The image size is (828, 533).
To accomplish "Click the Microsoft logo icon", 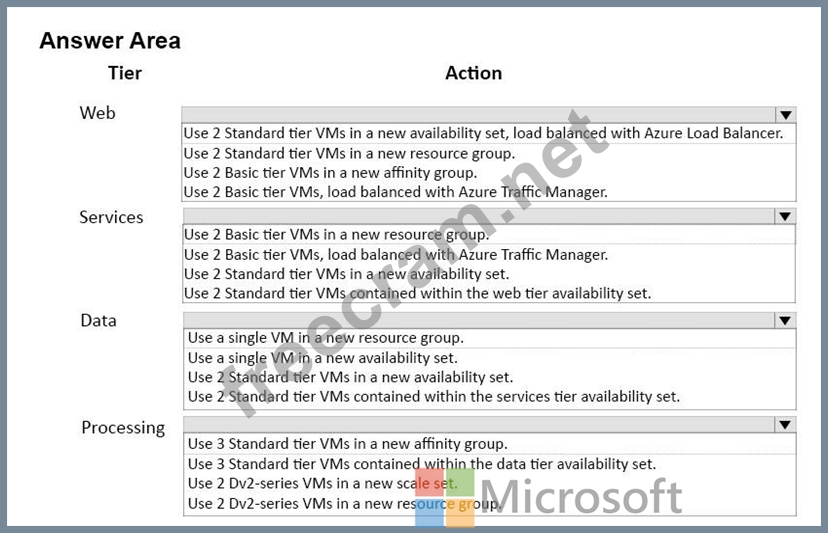I will click(445, 496).
